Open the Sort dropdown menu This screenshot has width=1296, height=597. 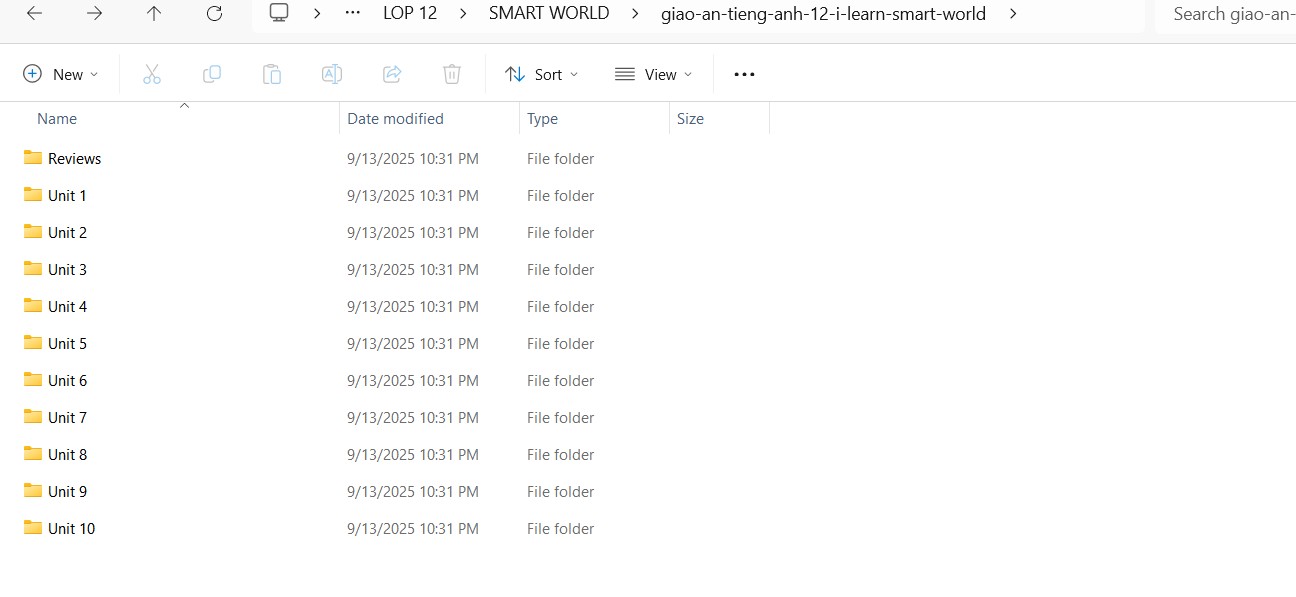[x=542, y=73]
